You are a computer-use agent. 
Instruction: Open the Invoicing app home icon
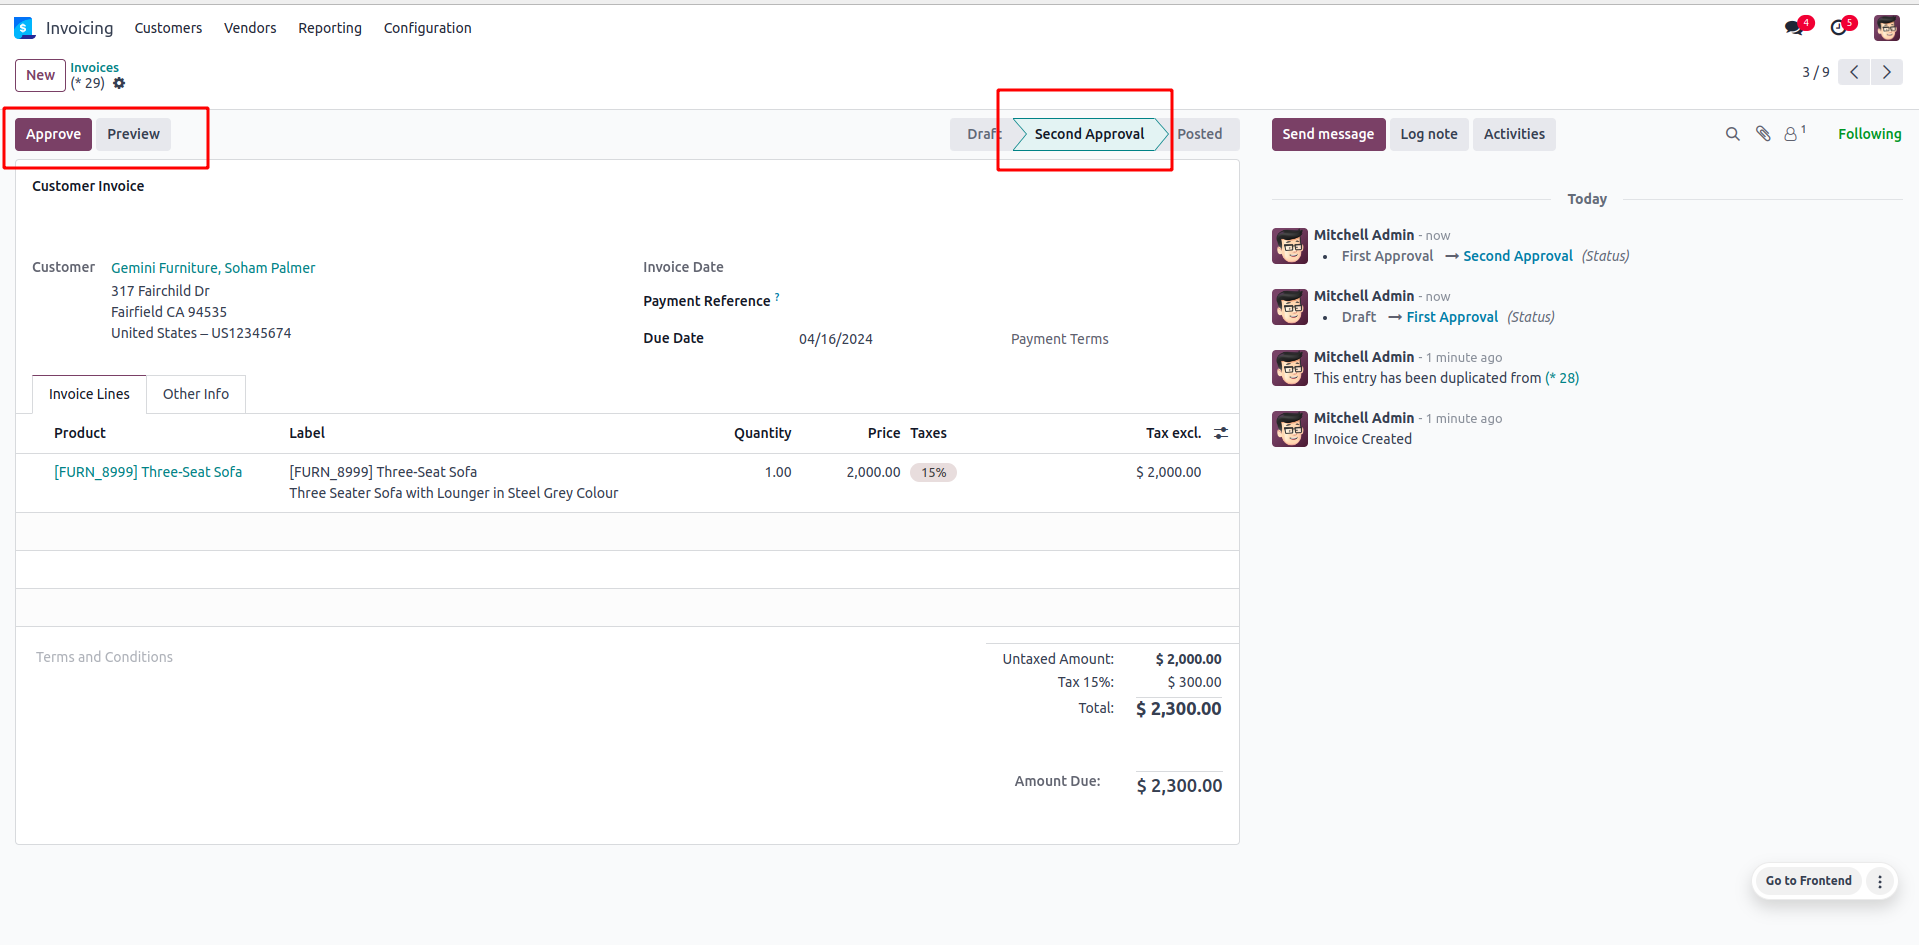pyautogui.click(x=24, y=28)
